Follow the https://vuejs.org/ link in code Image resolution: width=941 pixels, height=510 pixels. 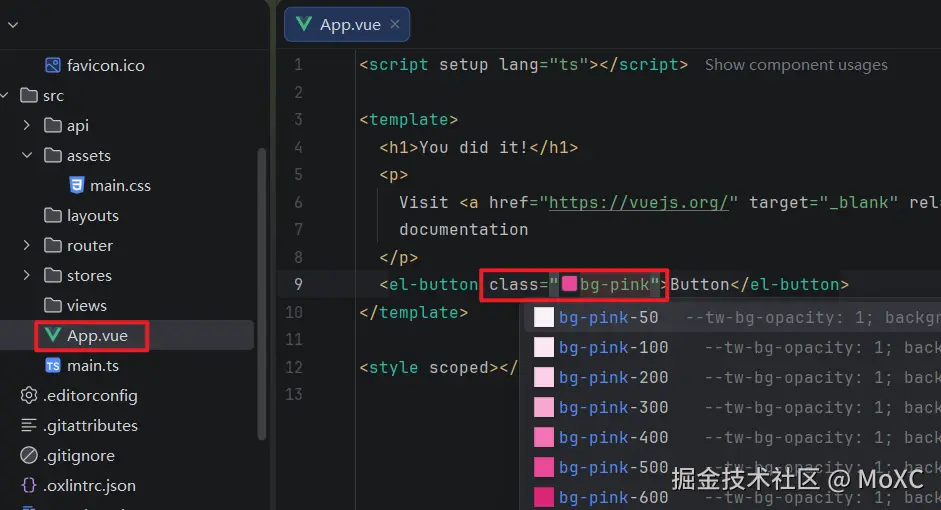click(x=639, y=202)
